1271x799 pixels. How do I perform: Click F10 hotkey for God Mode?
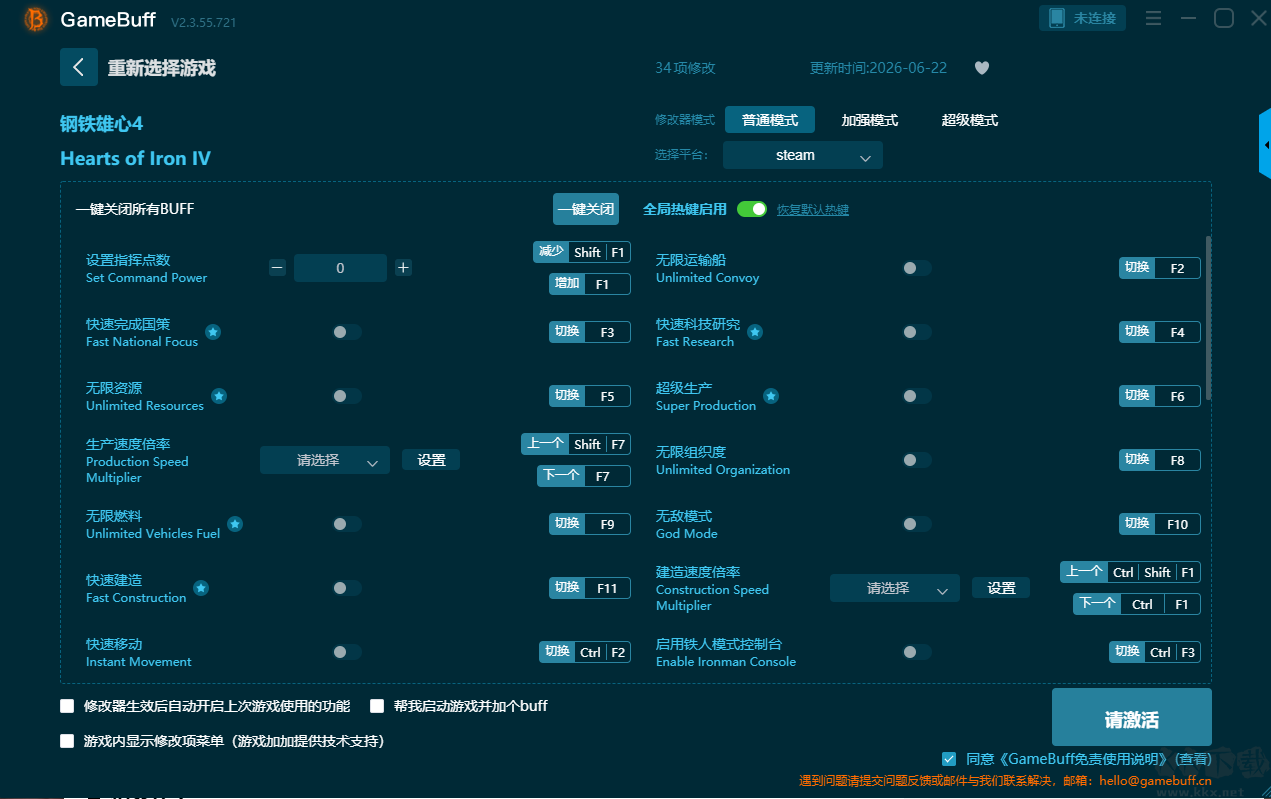pos(1160,524)
